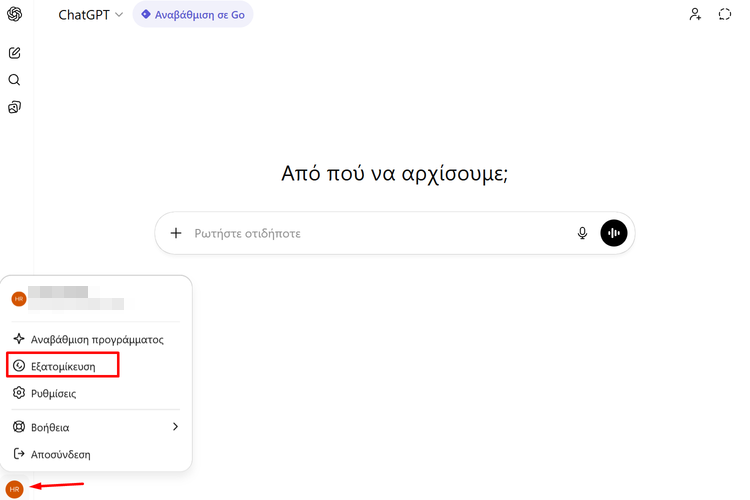This screenshot has width=750, height=500.
Task: Click the Αναβάθμιση σε Go button
Action: (193, 15)
